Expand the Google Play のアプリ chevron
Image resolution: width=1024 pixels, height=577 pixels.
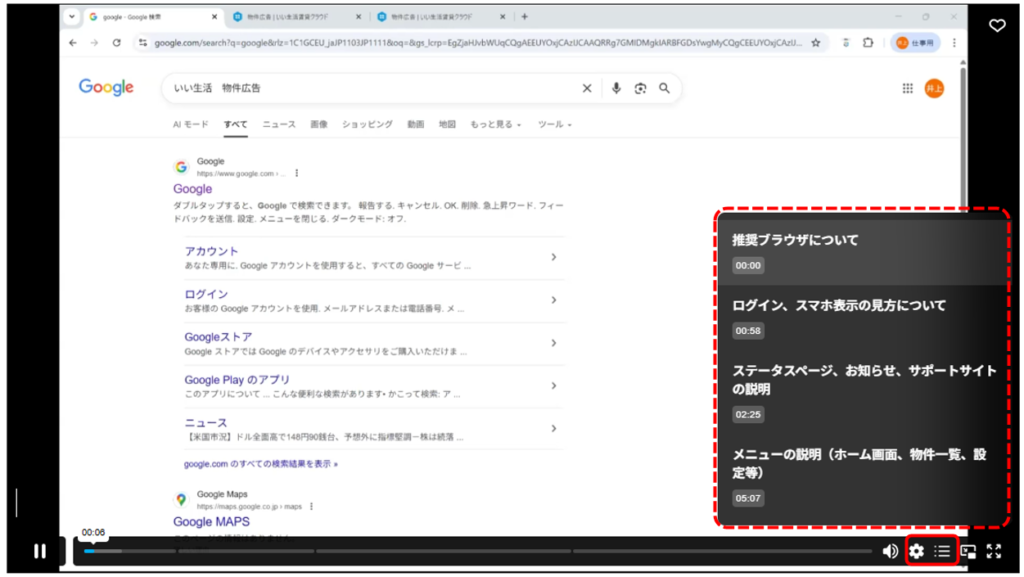pos(553,386)
